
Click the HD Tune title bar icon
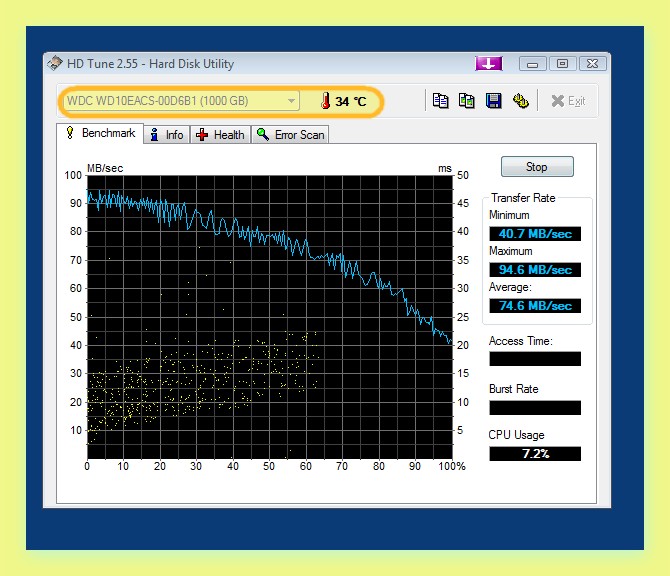pos(55,63)
